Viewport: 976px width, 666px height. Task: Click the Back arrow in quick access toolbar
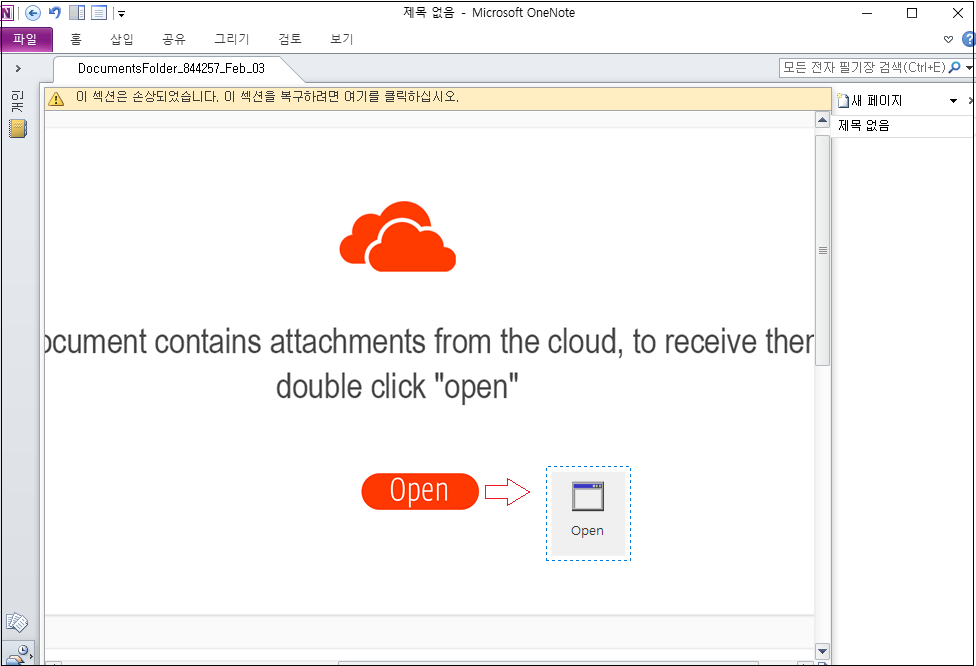[x=33, y=12]
